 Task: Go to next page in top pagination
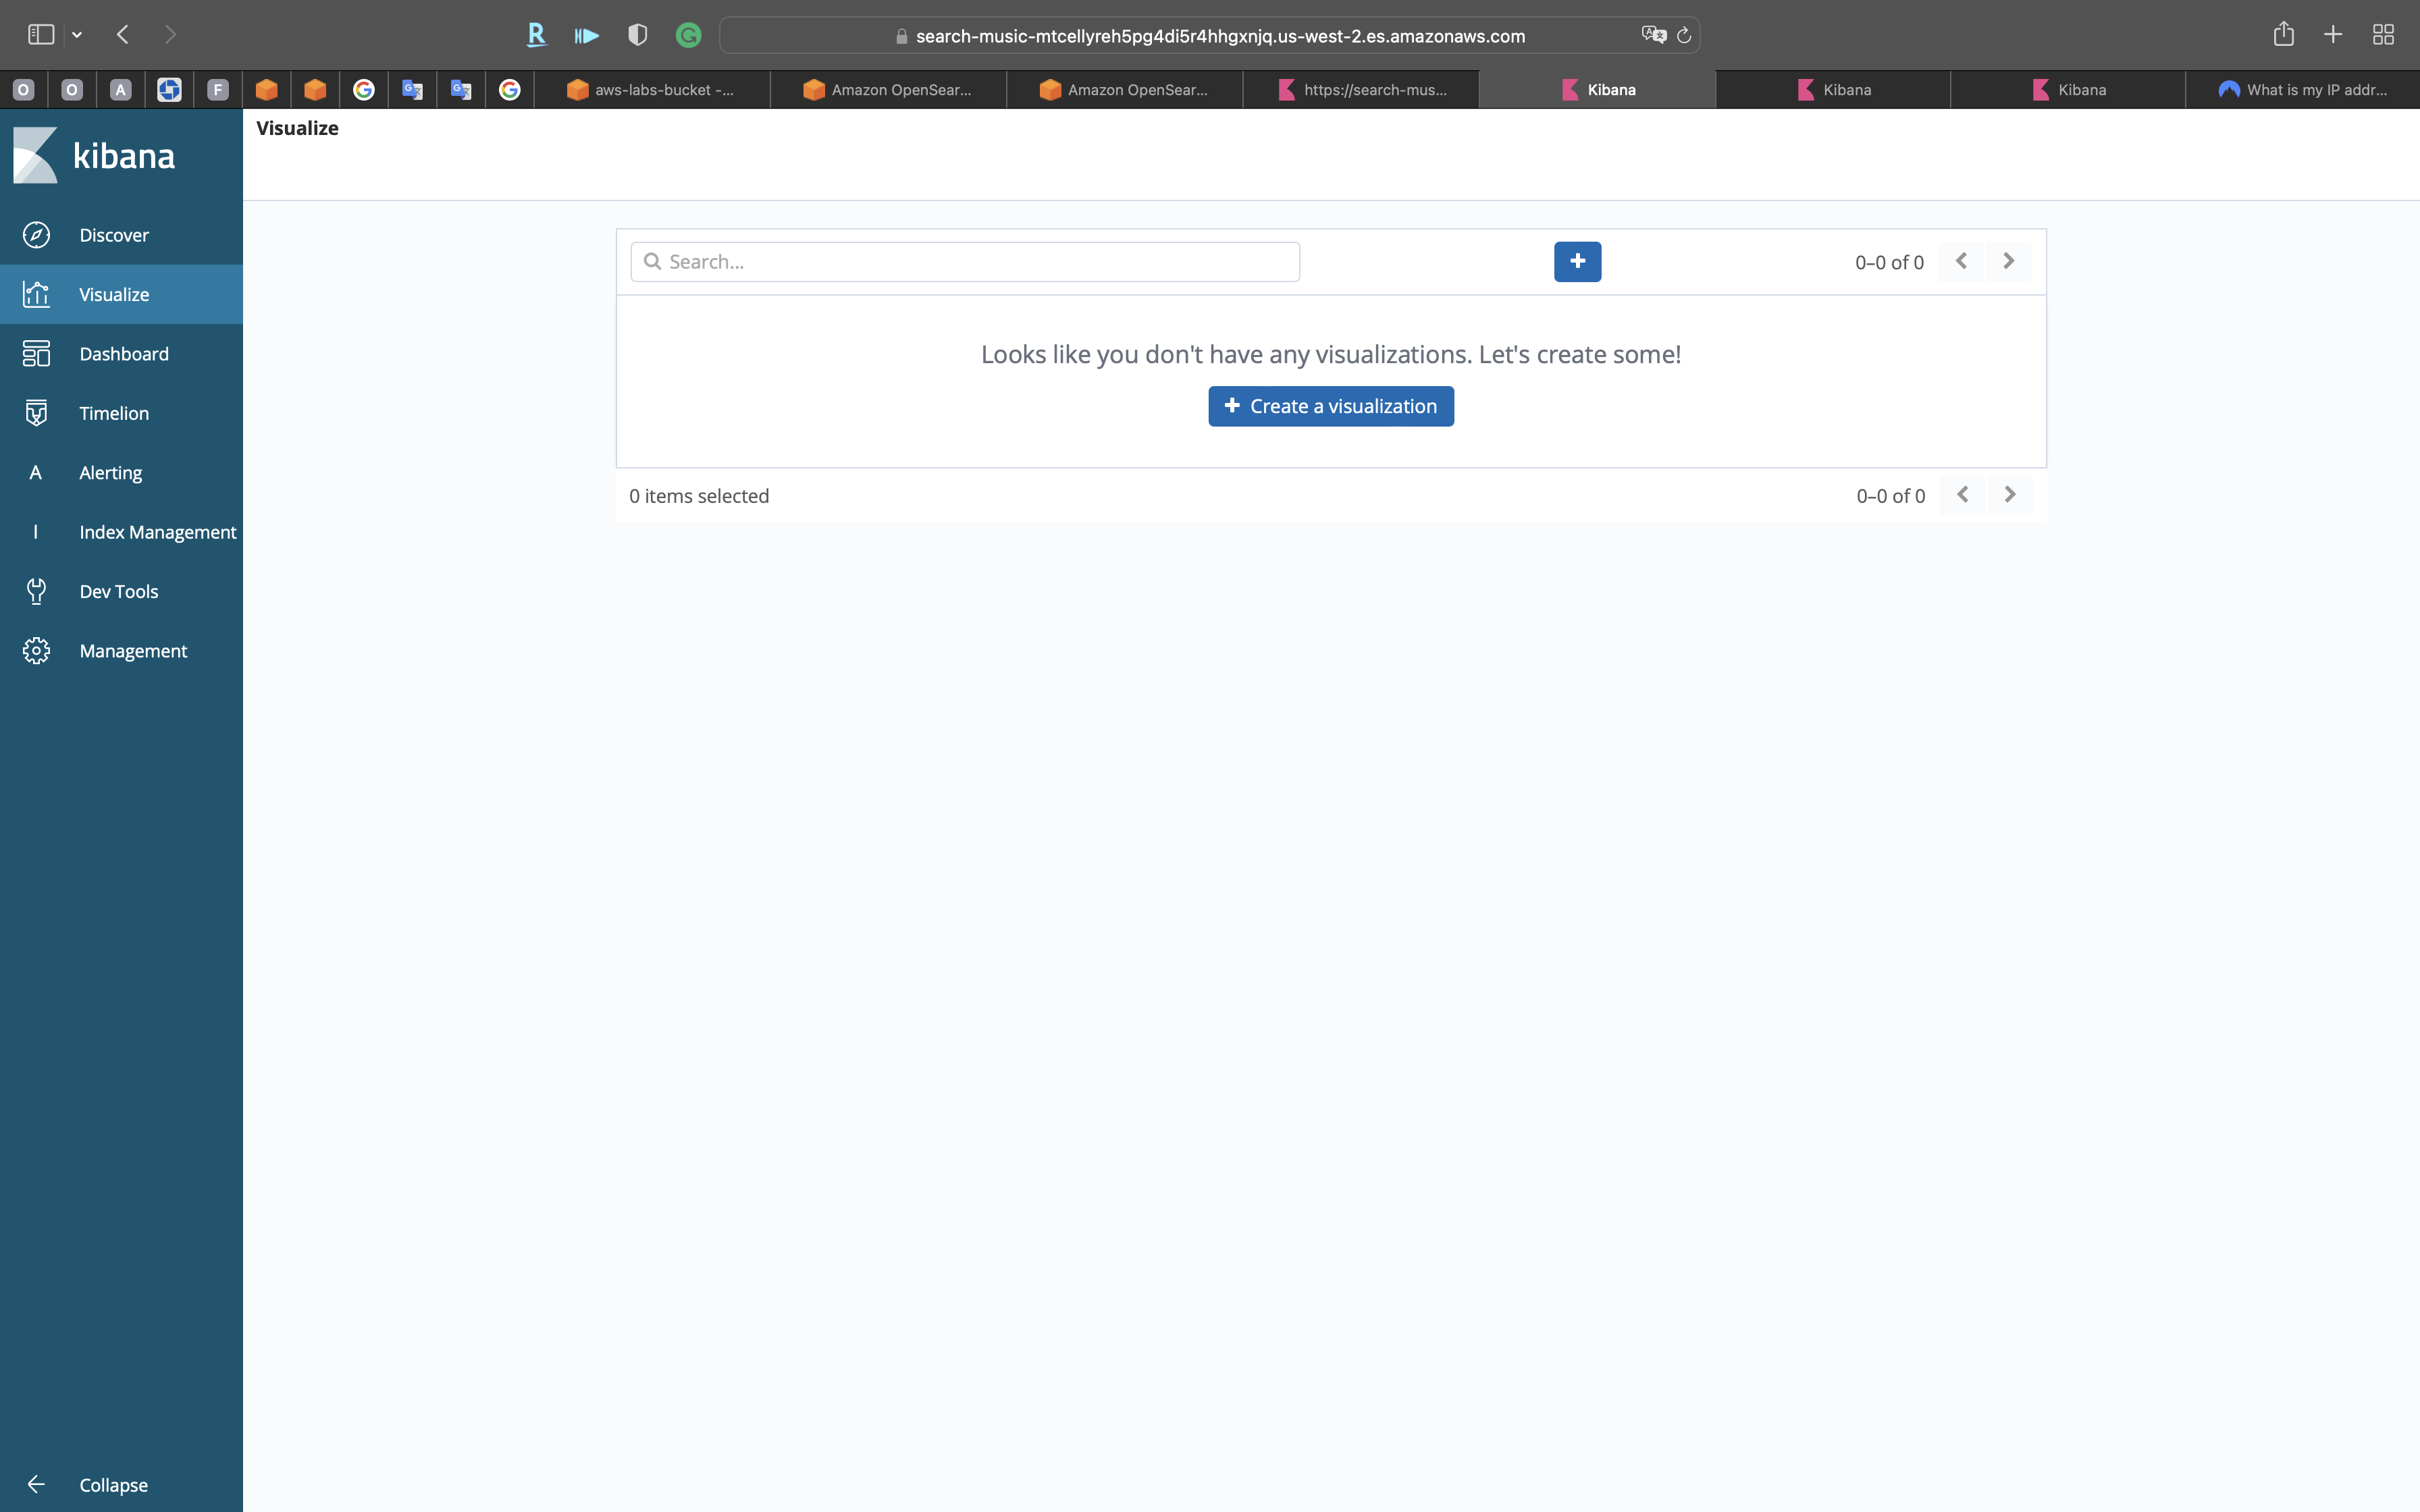2008,262
